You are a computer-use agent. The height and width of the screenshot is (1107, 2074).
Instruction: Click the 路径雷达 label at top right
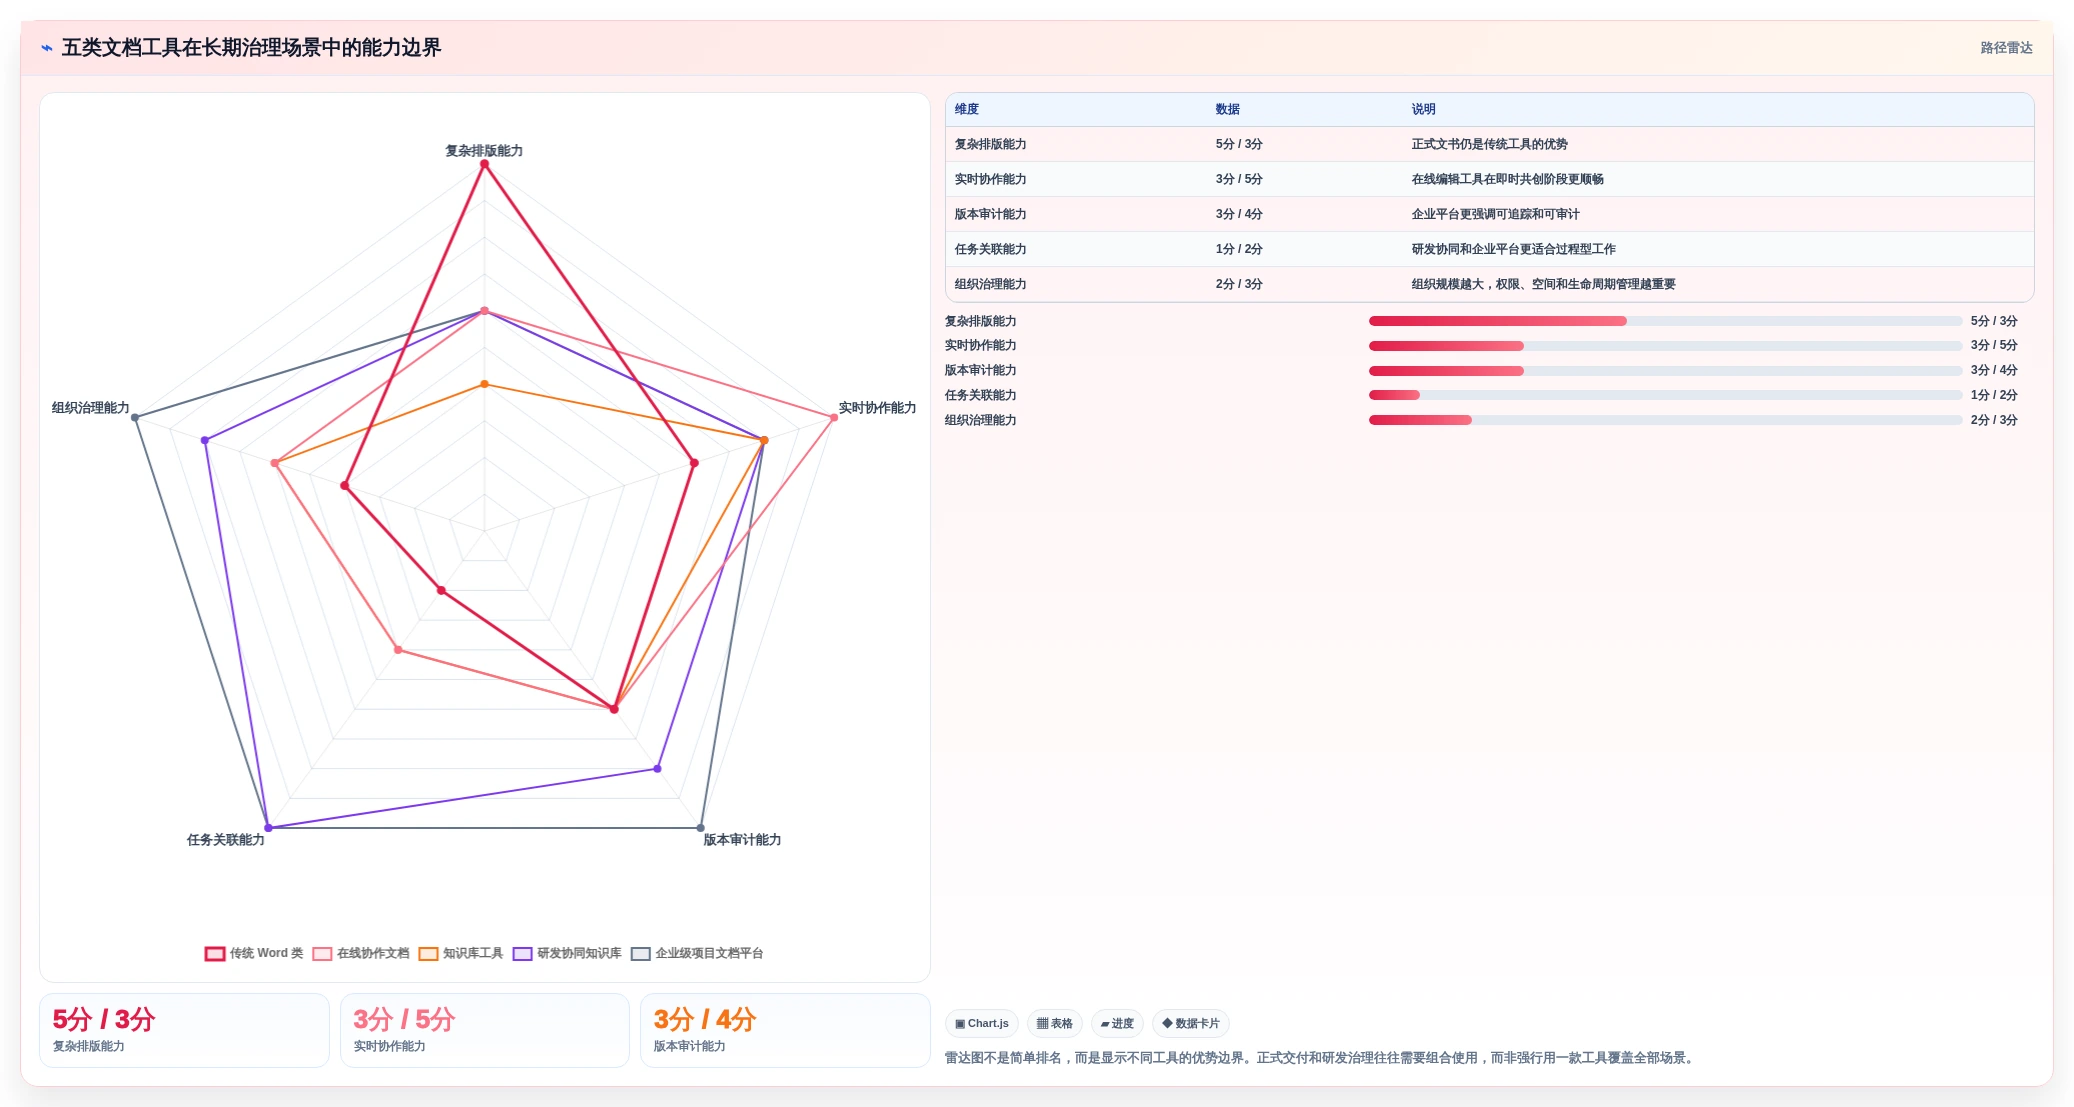pyautogui.click(x=2006, y=48)
